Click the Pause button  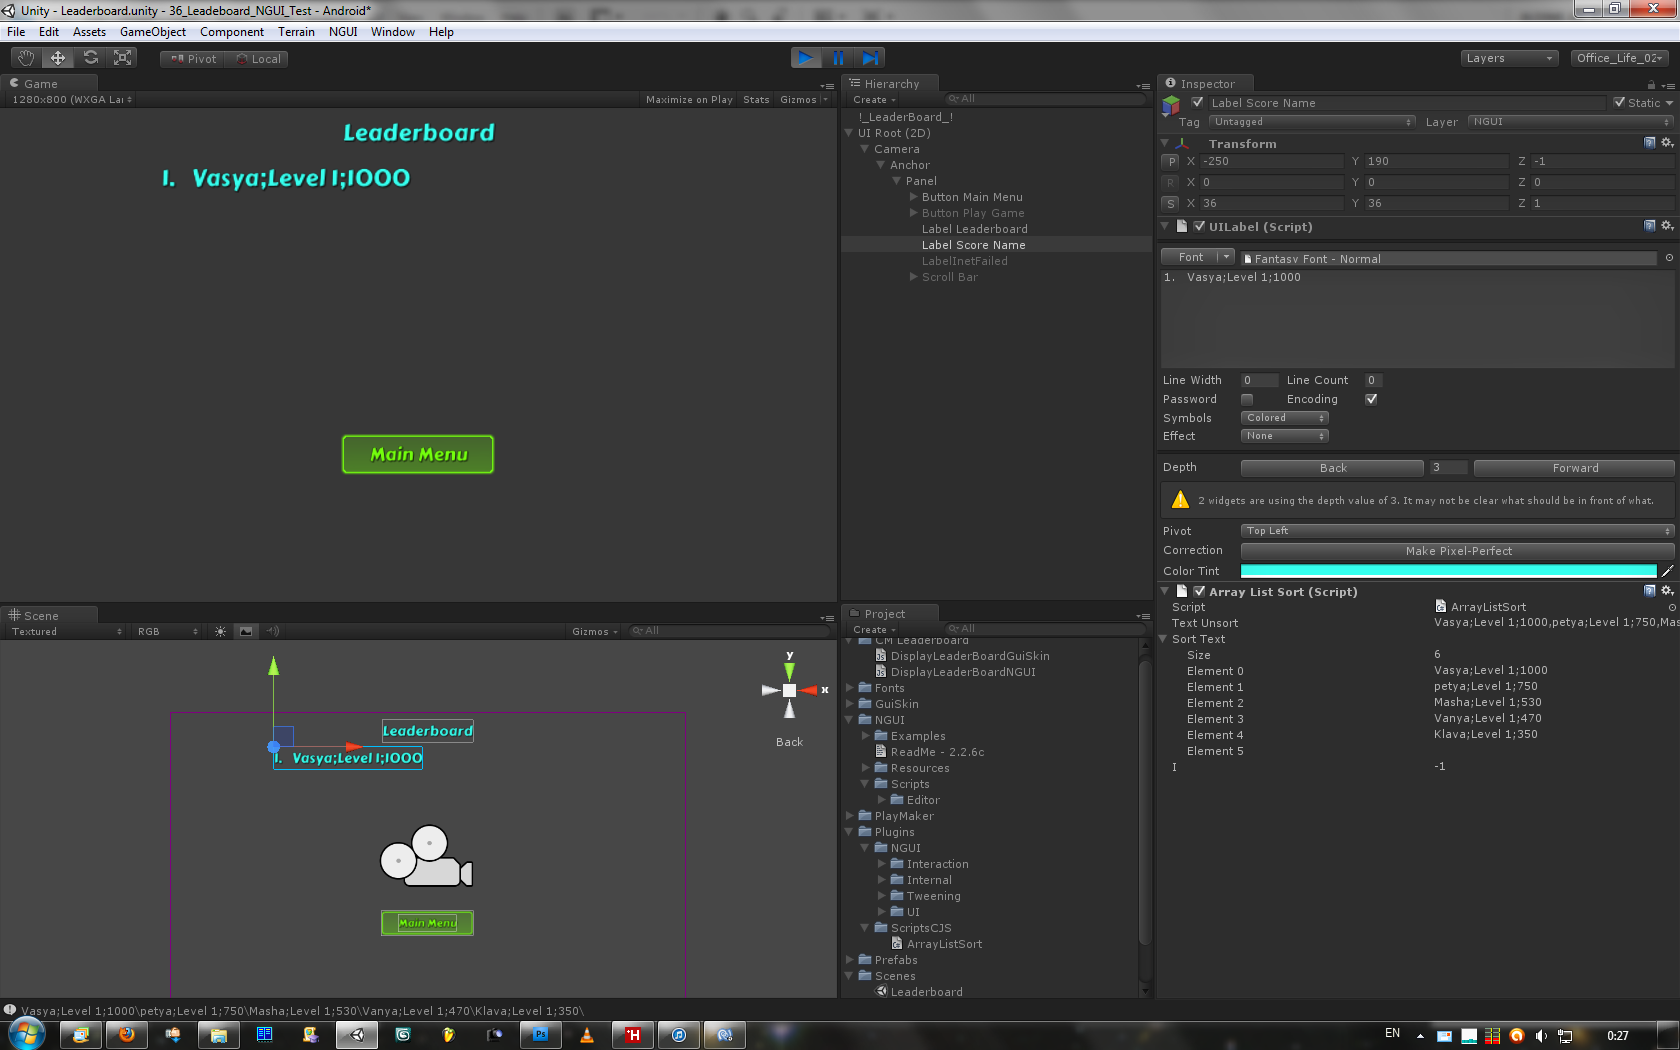[838, 58]
